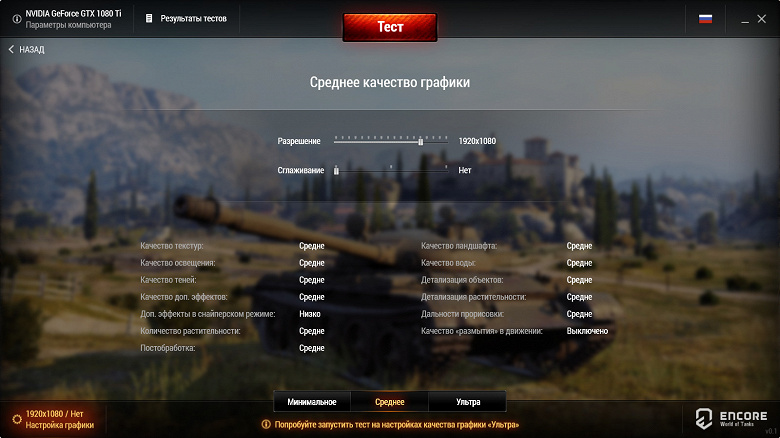Click the Сглаживание slider handle
Screen dimensions: 780x438
[336, 171]
